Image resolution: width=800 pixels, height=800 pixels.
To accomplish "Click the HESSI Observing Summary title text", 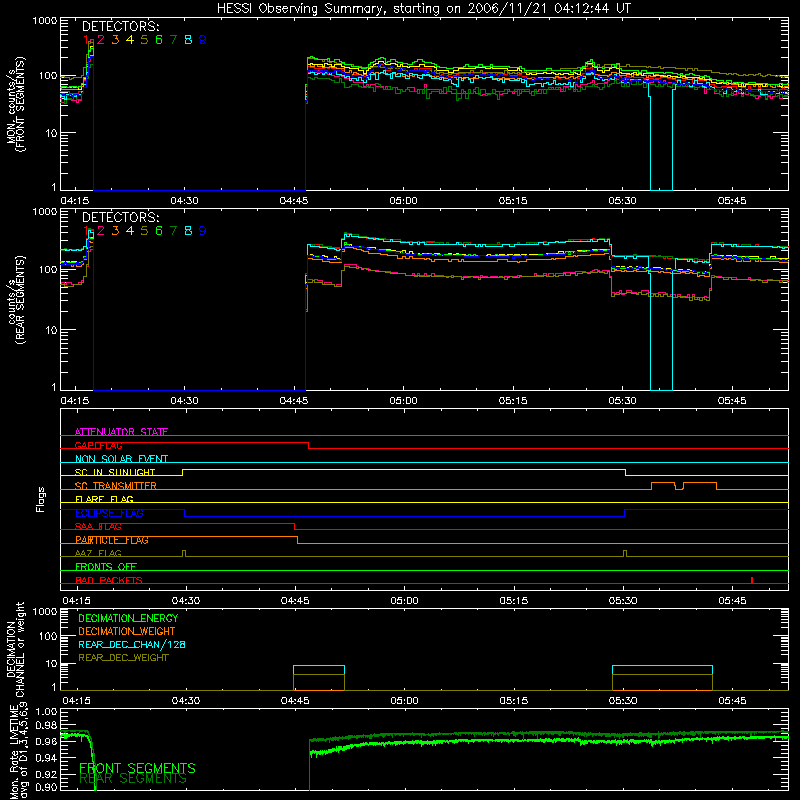I will (423, 9).
